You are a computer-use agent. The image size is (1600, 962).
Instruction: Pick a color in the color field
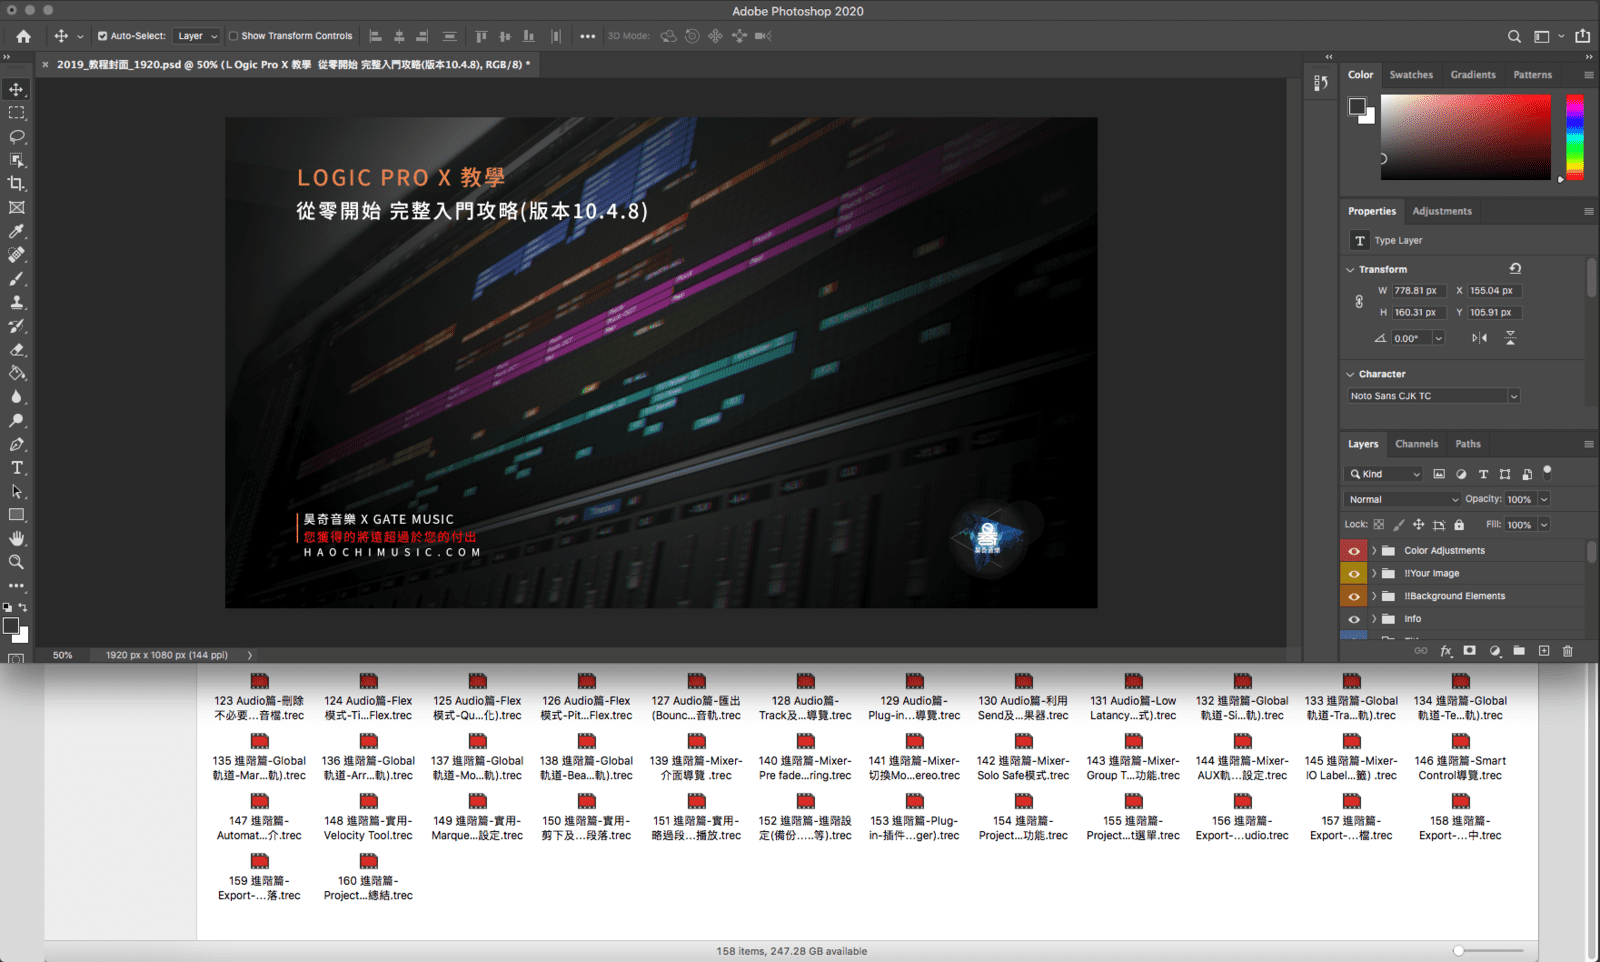point(1466,138)
